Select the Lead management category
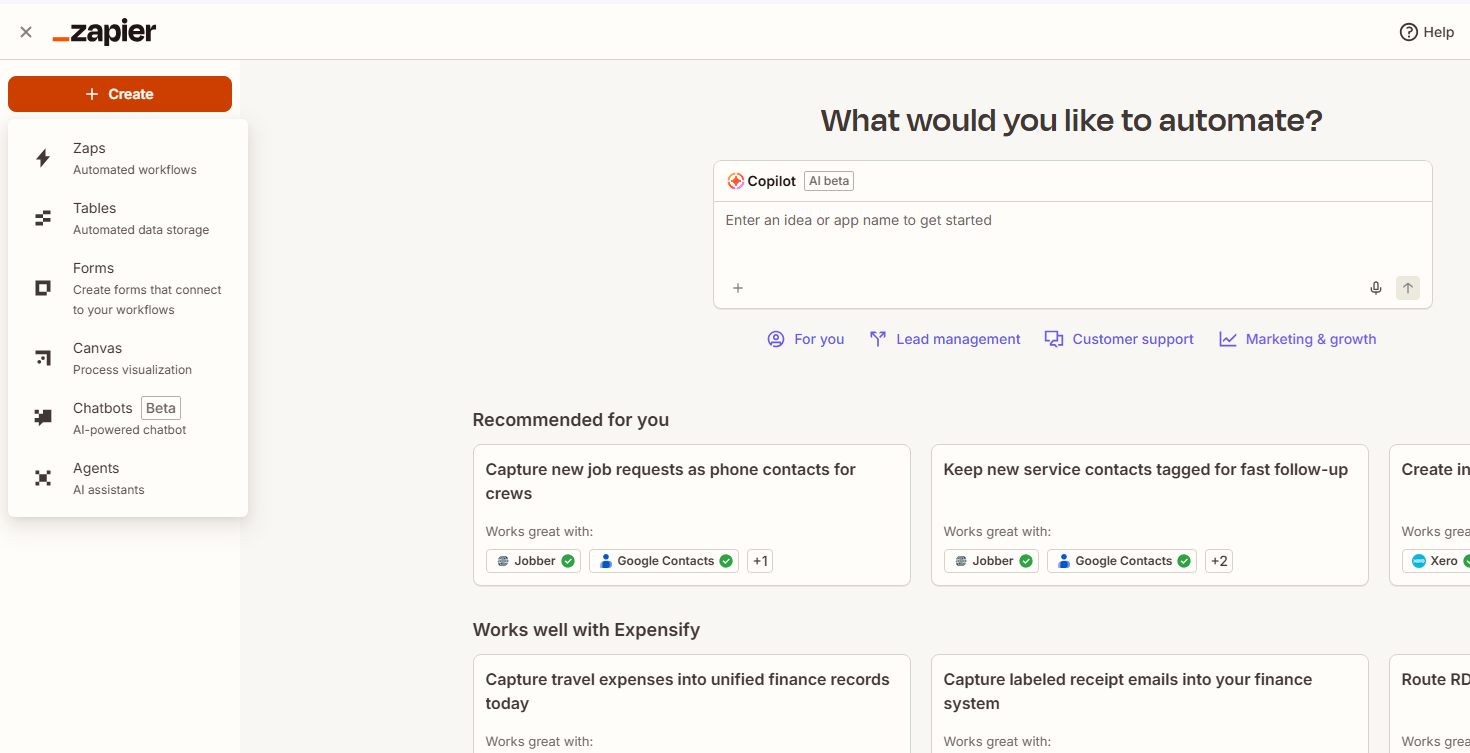The image size is (1470, 753). pos(945,339)
